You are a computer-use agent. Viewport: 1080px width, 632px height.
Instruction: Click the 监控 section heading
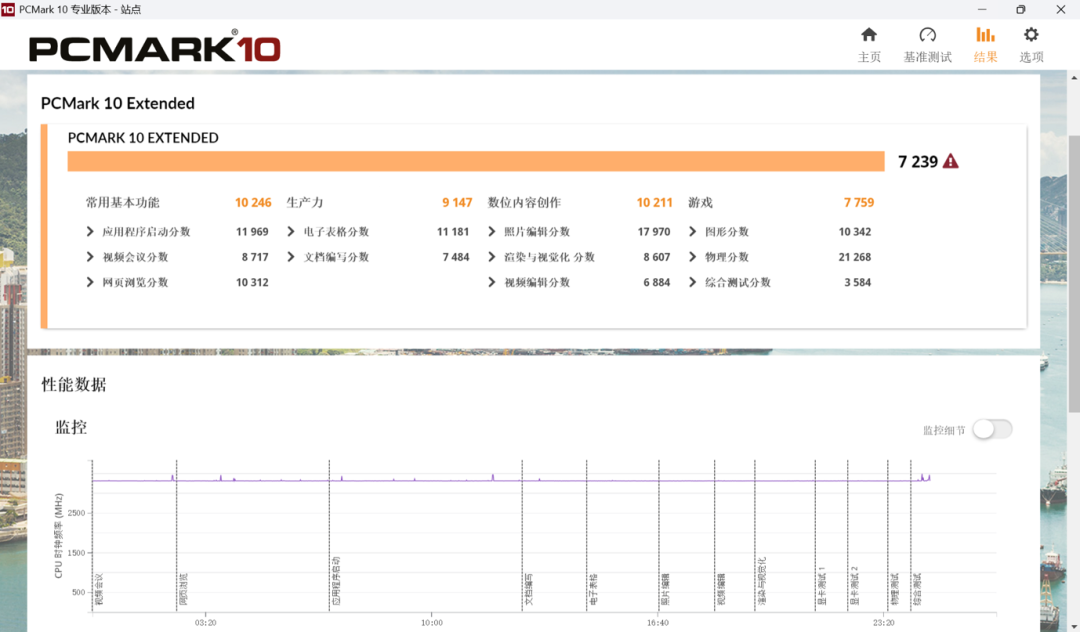pyautogui.click(x=71, y=427)
